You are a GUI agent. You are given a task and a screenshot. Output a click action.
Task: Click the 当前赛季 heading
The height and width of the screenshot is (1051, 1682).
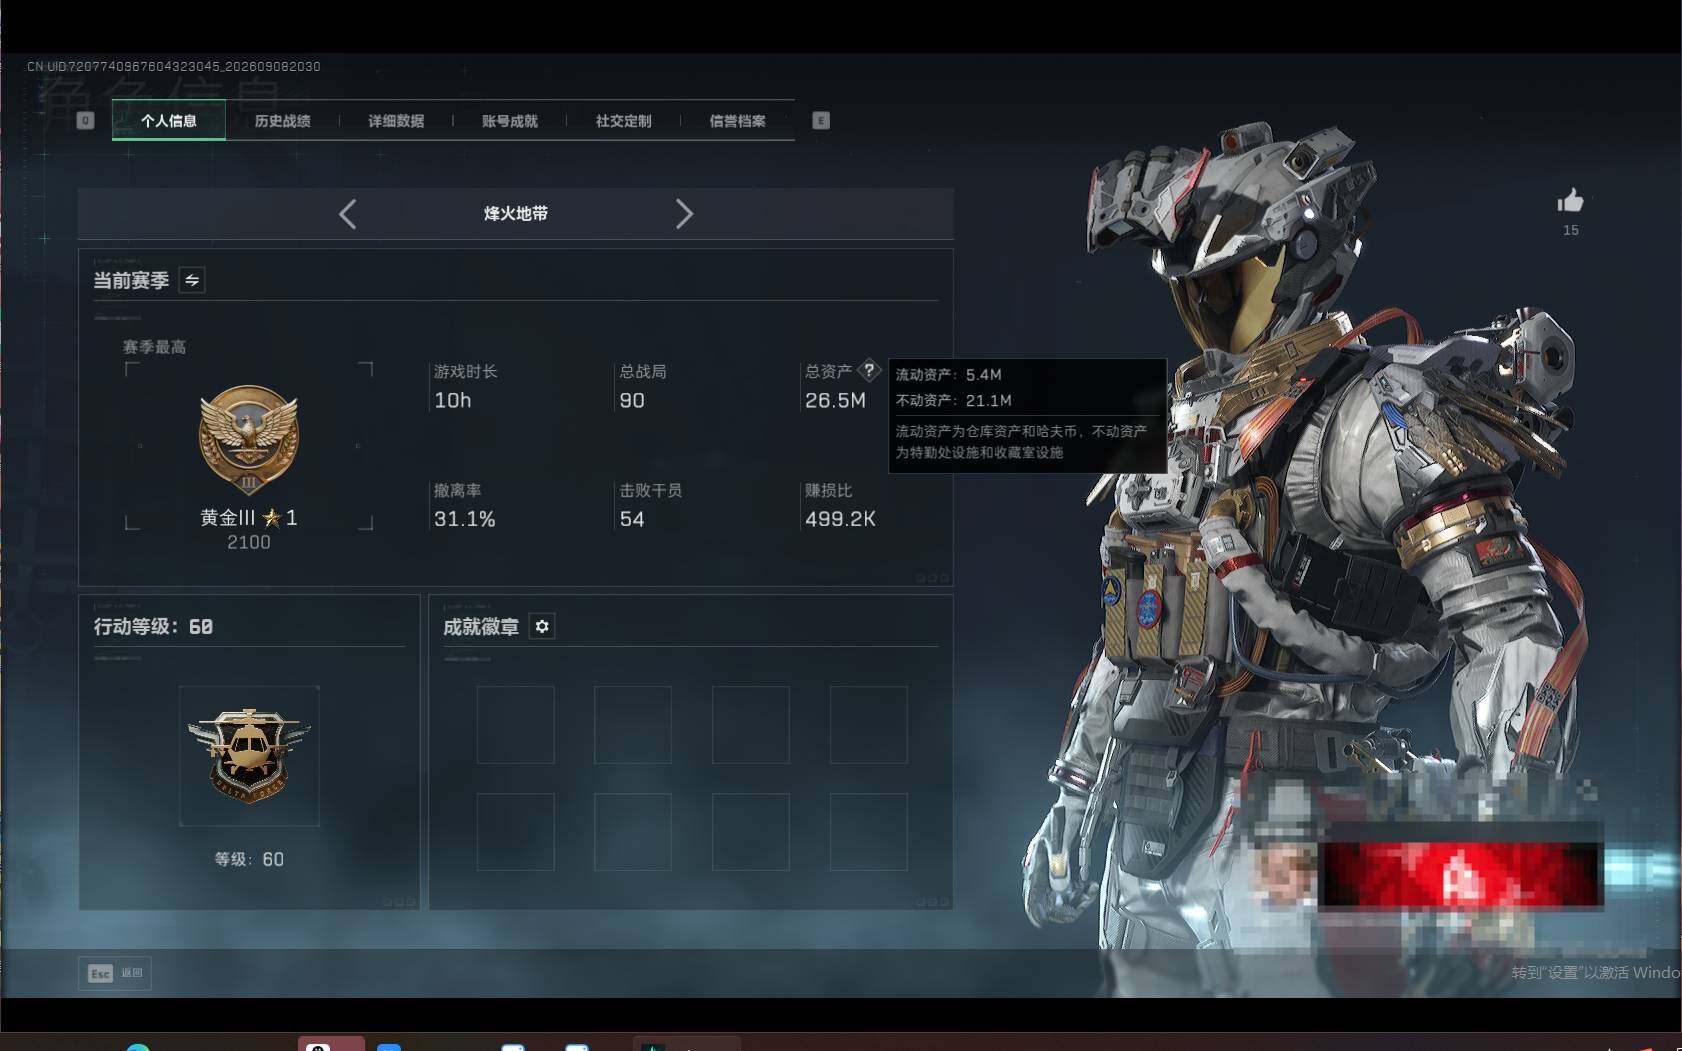[x=131, y=280]
